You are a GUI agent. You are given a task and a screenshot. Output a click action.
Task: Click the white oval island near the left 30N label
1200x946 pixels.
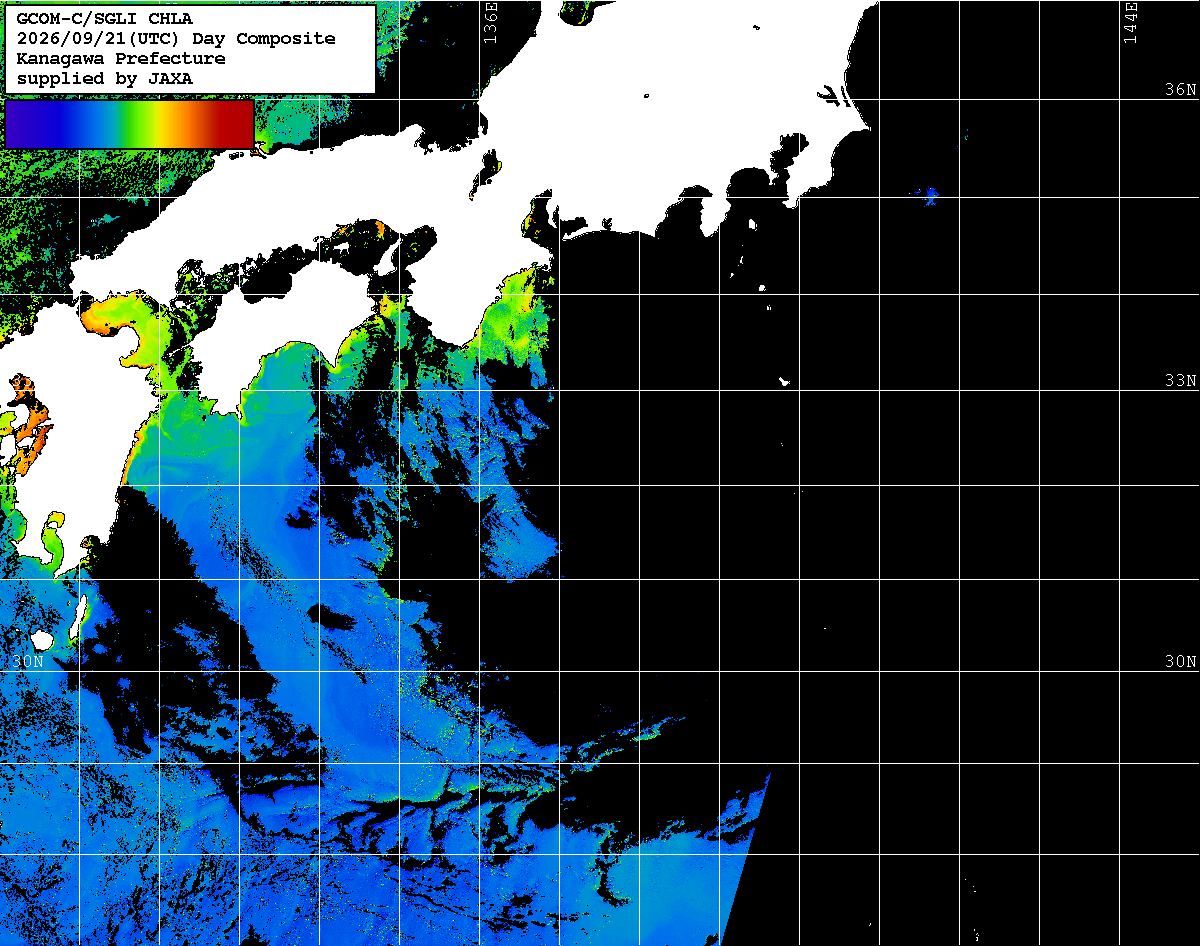(41, 638)
